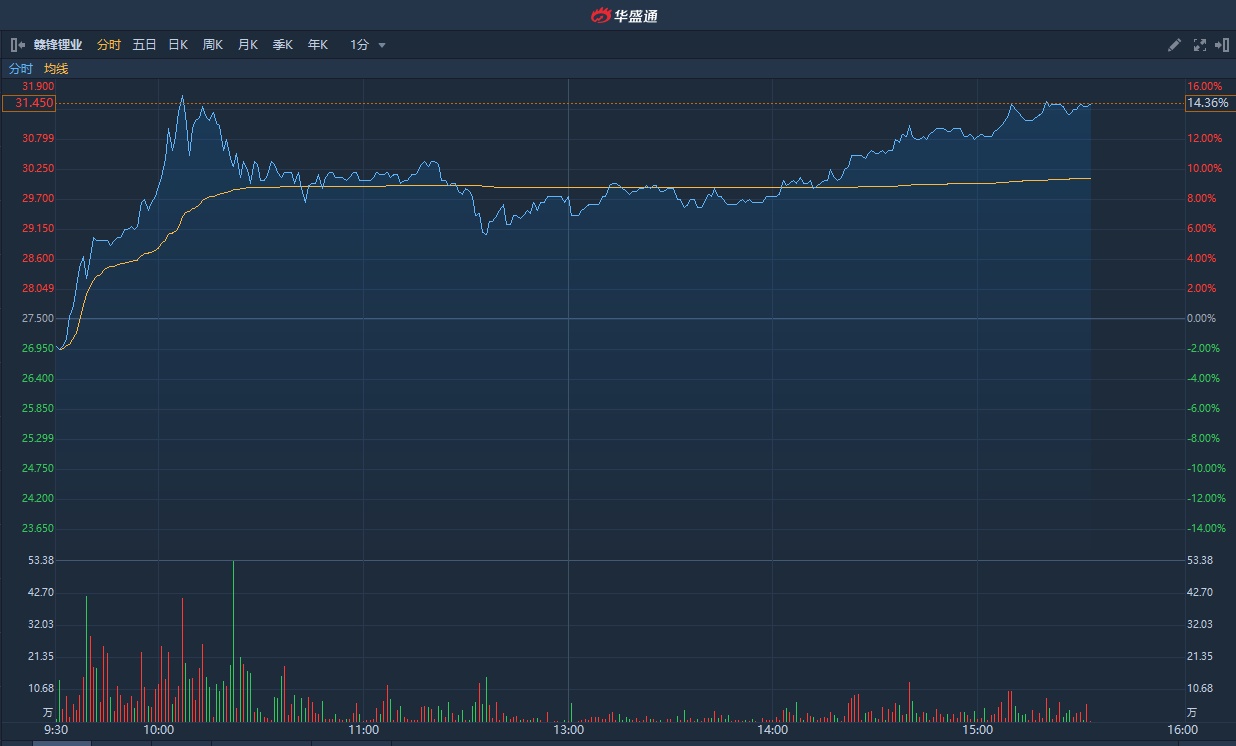Switch to the 五日 chart tab
This screenshot has width=1236, height=746.
point(145,45)
